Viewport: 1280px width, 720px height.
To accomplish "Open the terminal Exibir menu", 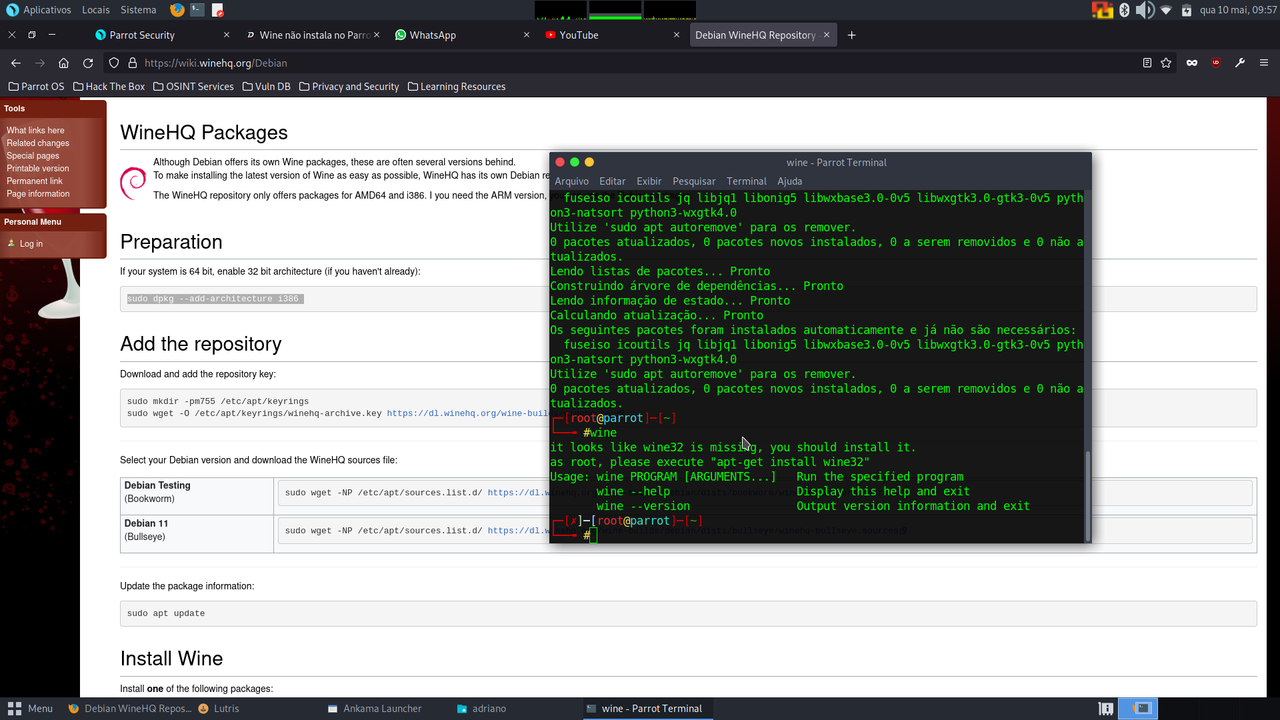I will 649,181.
